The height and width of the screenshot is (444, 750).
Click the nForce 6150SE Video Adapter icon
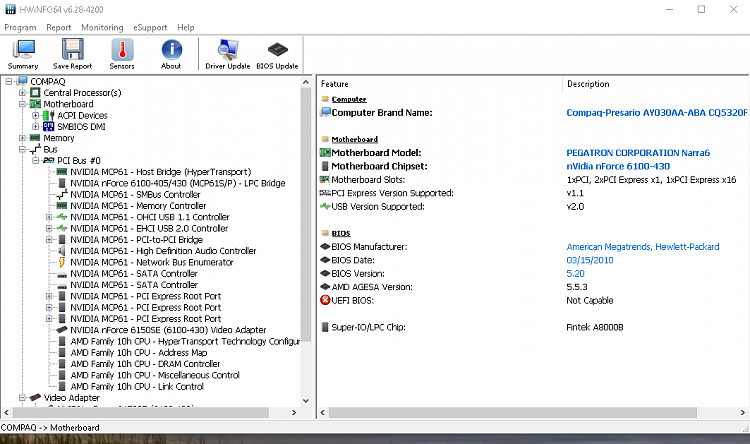tap(62, 330)
